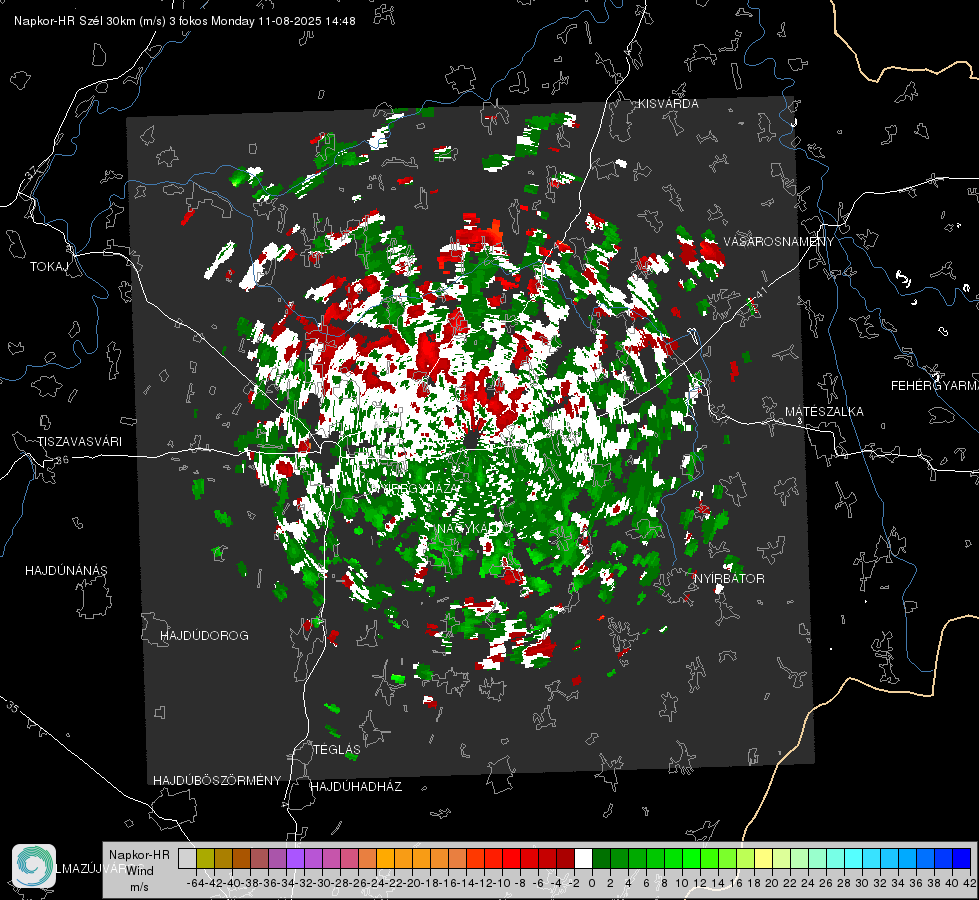The image size is (979, 900).
Task: Click the KISVÁRDA city label
Action: click(668, 104)
